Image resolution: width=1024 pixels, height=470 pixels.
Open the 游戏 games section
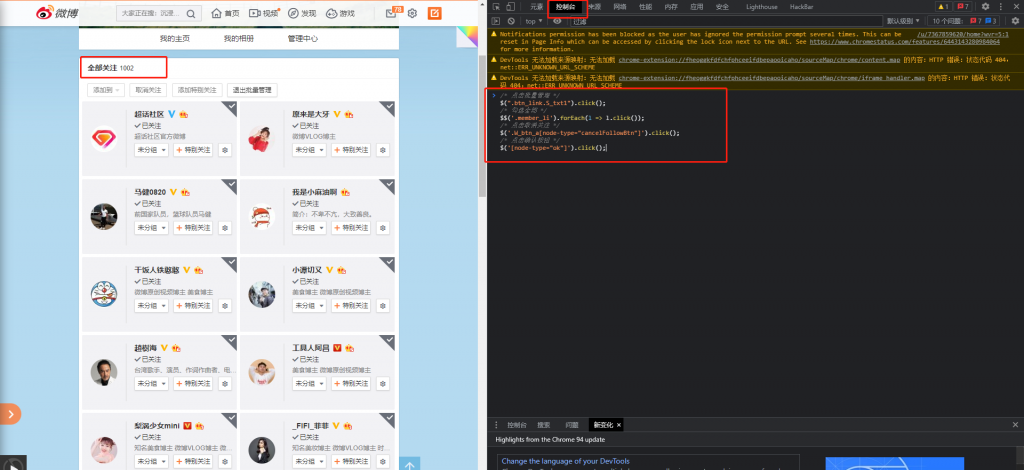340,14
